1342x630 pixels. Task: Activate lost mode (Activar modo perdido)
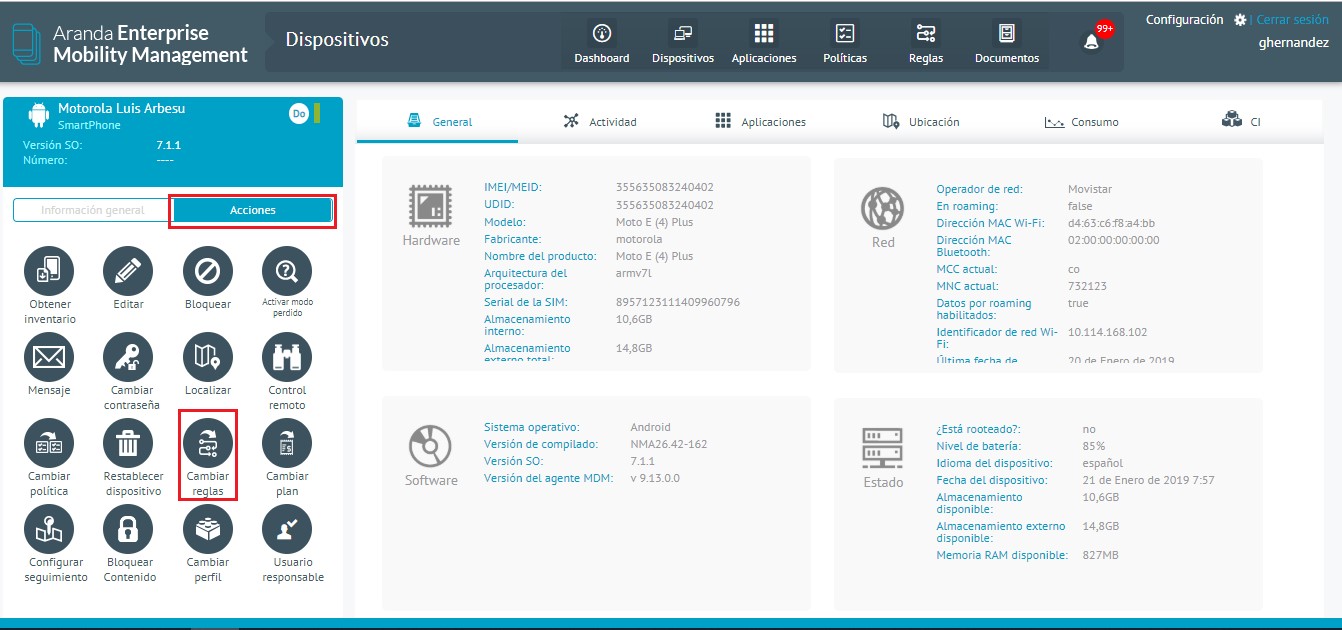point(287,271)
